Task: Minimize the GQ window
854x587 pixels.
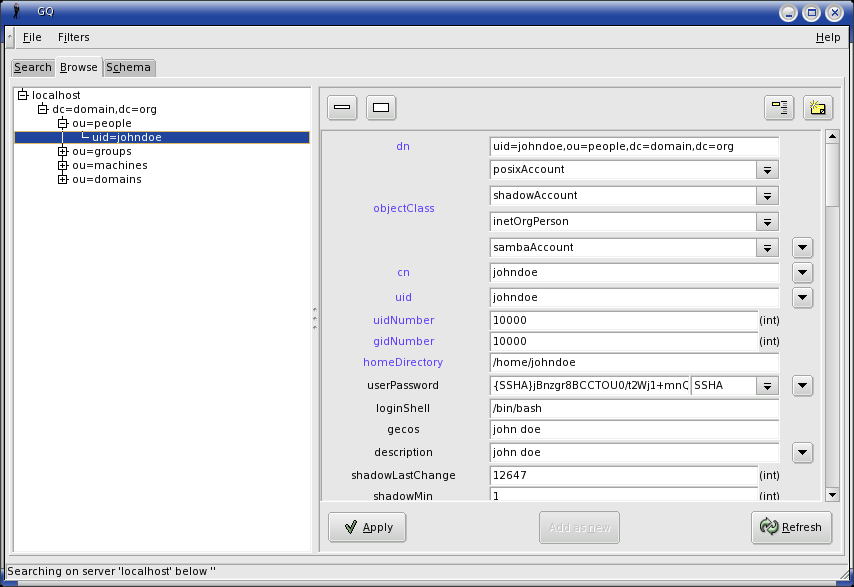Action: coord(788,13)
